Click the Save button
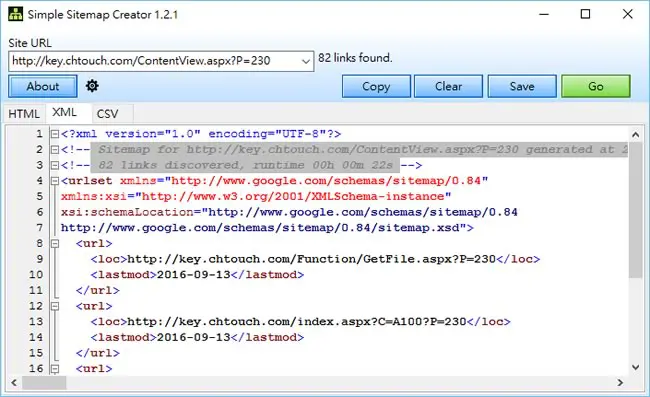The width and height of the screenshot is (650, 397). (x=522, y=86)
